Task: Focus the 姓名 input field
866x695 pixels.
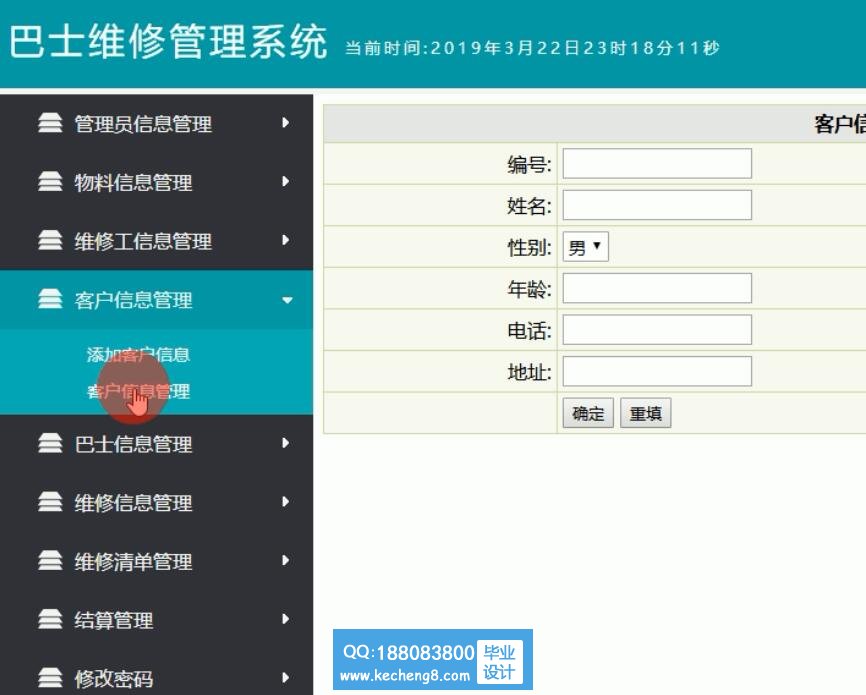Action: click(x=657, y=205)
